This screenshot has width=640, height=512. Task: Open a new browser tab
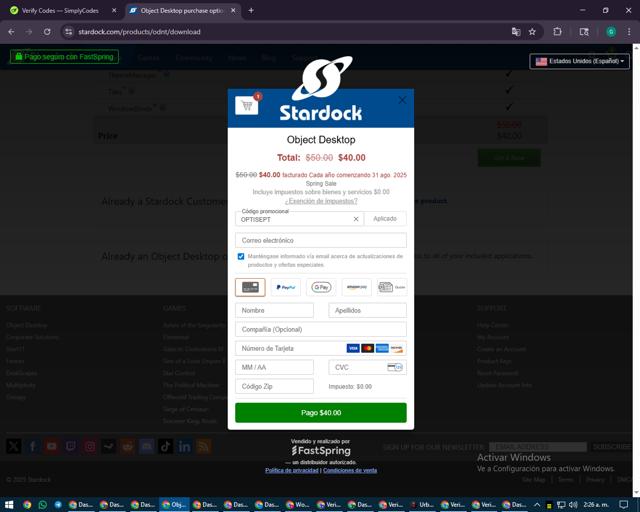251,11
